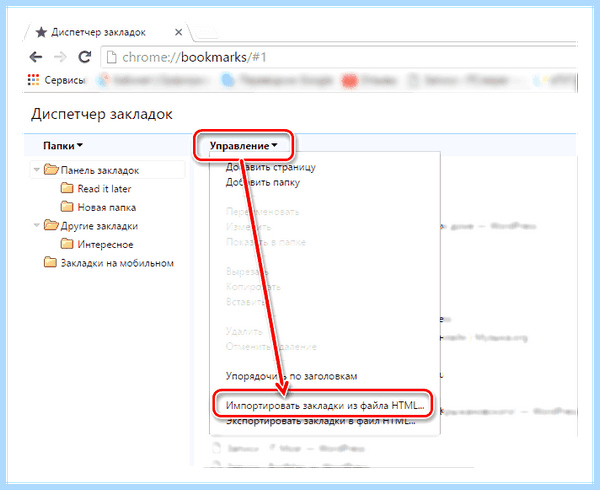
Task: Collapse the Панель закладок tree arrow
Action: click(x=37, y=169)
